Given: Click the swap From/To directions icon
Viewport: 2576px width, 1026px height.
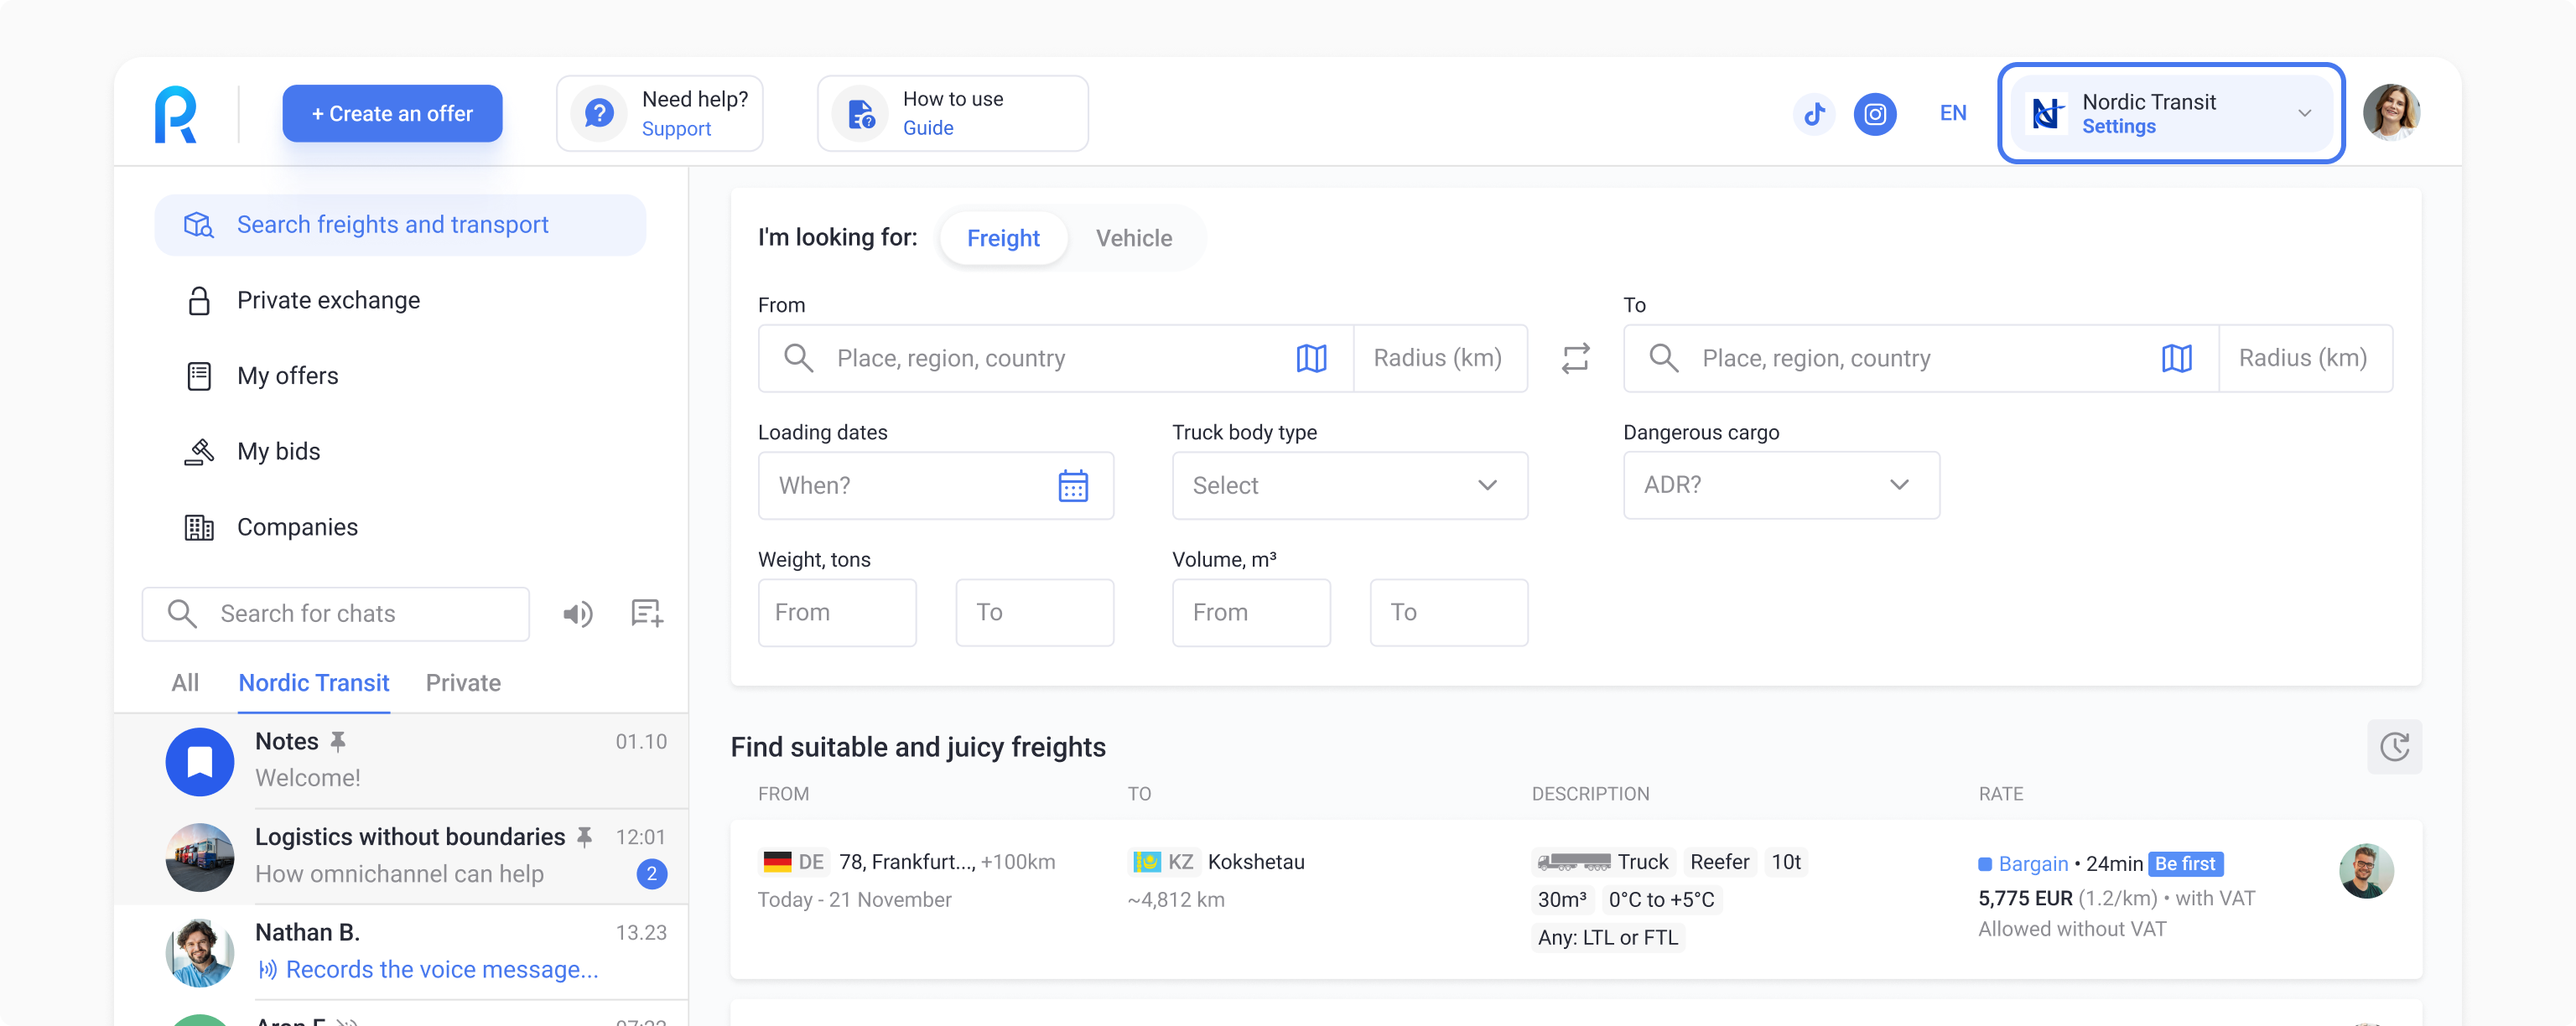Looking at the screenshot, I should pyautogui.click(x=1575, y=358).
